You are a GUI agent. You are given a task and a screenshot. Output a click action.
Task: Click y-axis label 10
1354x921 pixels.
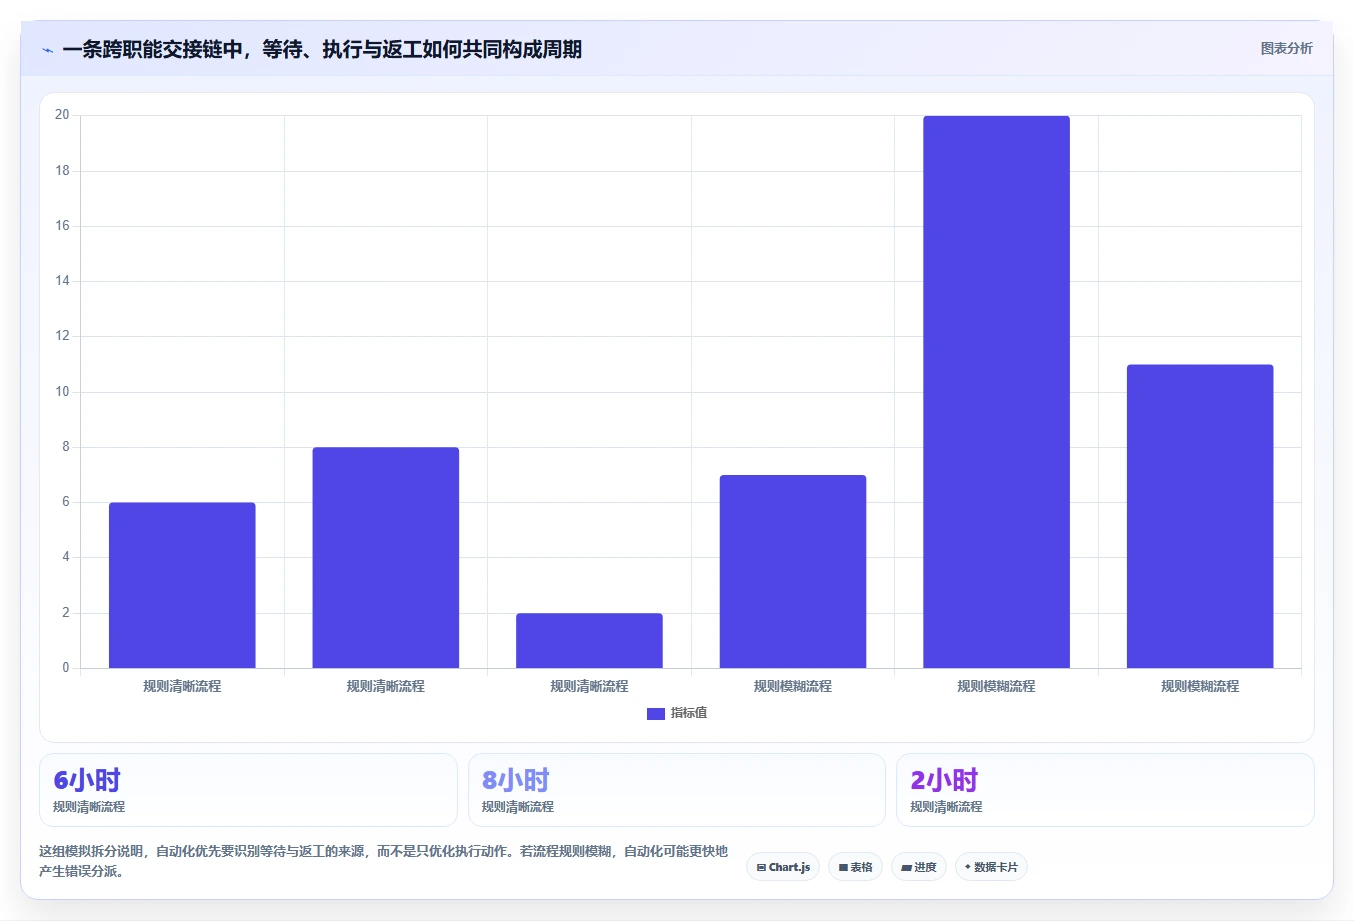(x=62, y=392)
